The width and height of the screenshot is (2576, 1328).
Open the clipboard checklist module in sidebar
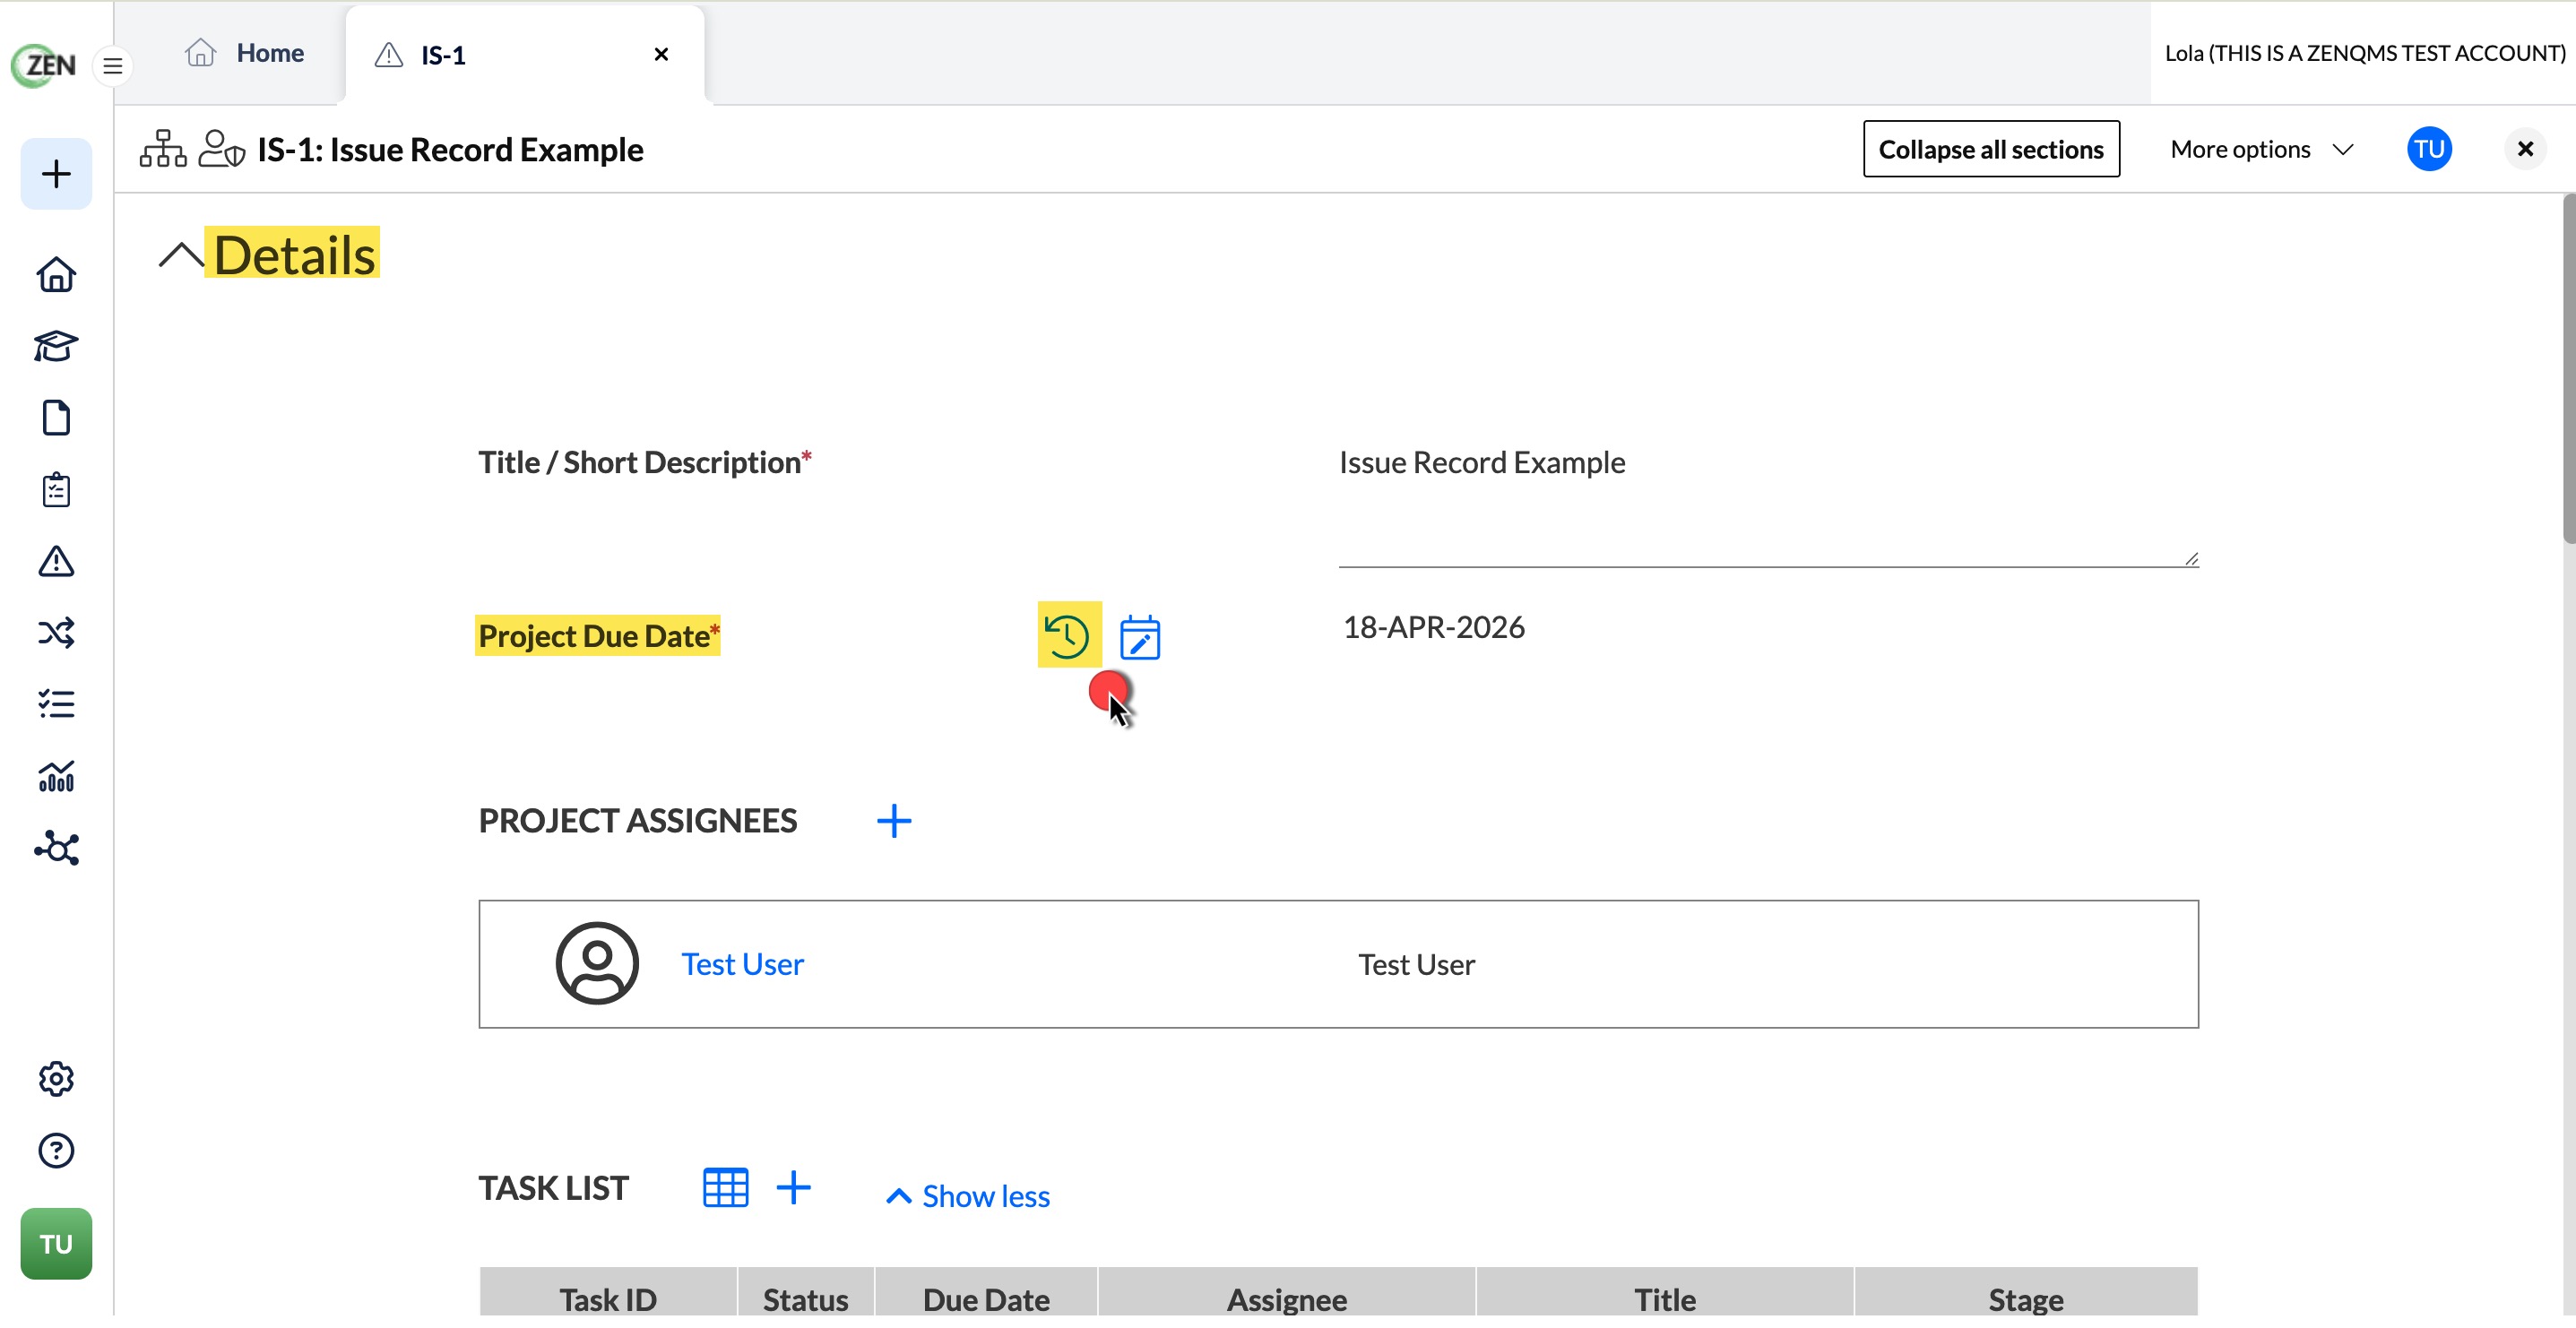tap(56, 490)
